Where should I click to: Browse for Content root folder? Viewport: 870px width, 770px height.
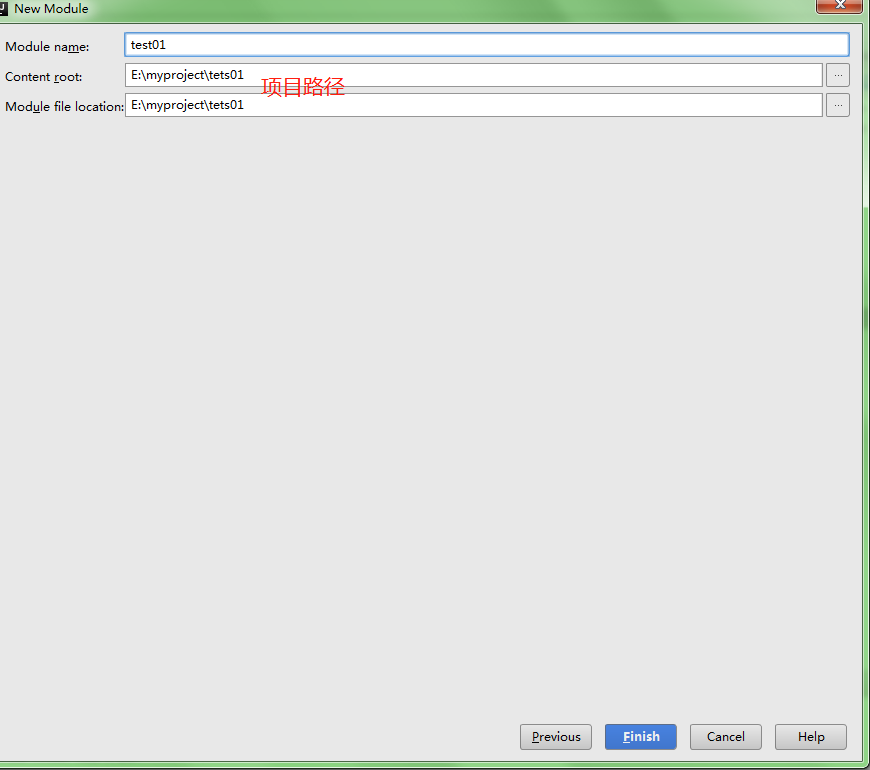pos(838,75)
